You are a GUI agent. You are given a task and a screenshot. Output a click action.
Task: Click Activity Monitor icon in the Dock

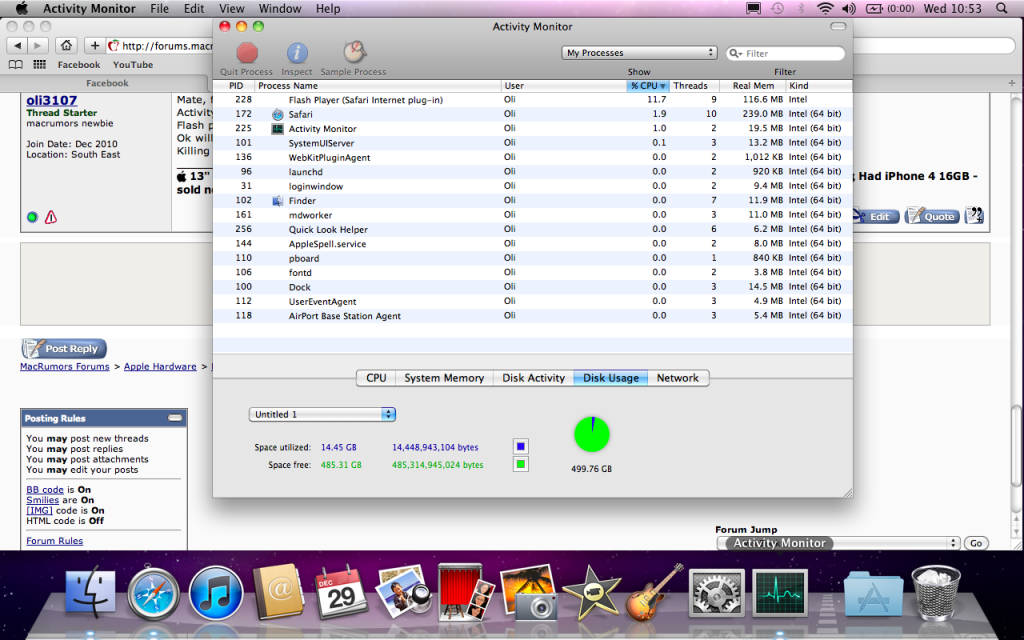click(780, 593)
